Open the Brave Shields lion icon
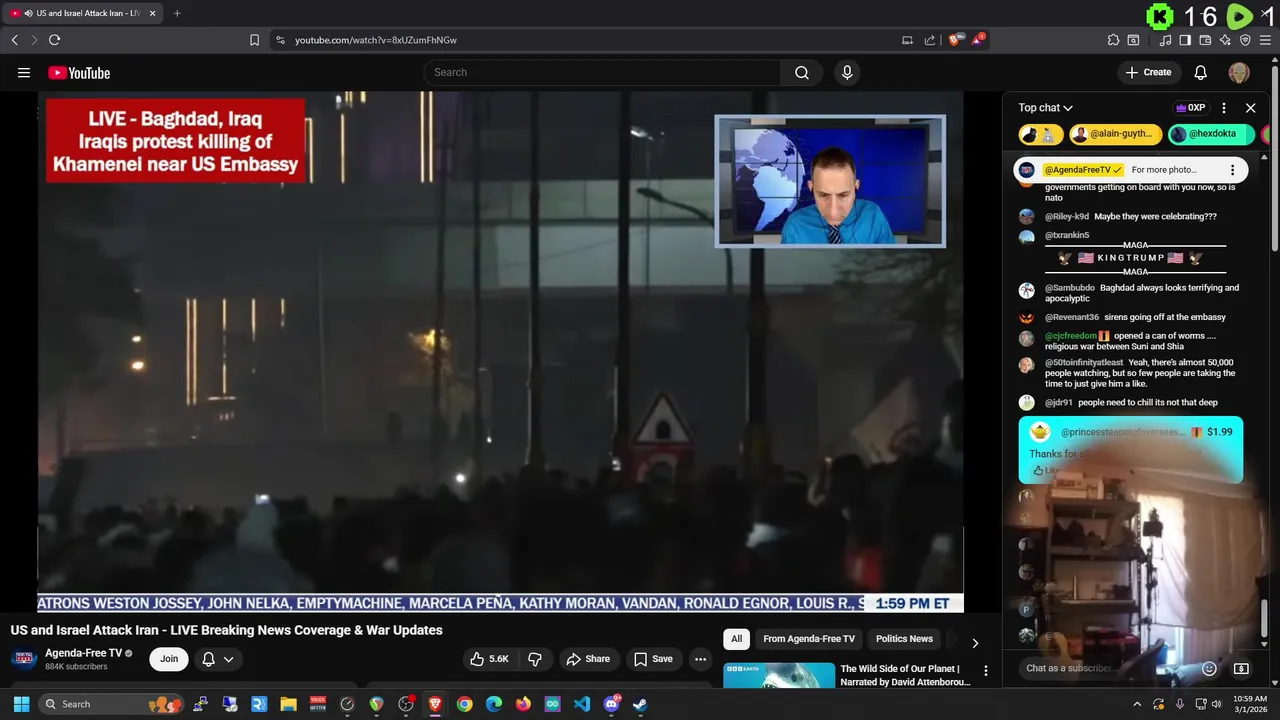The image size is (1280, 720). [956, 40]
